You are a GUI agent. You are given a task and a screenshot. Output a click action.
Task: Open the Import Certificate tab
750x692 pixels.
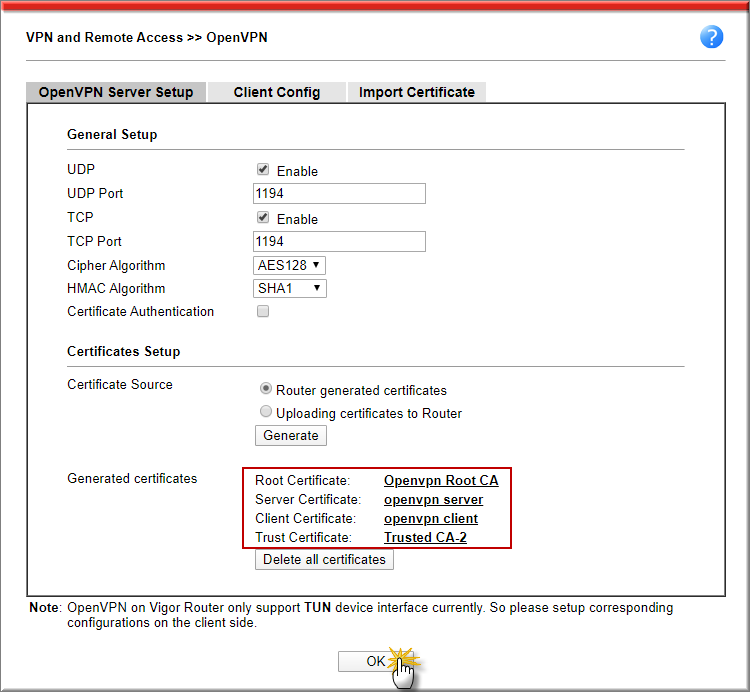[x=417, y=92]
